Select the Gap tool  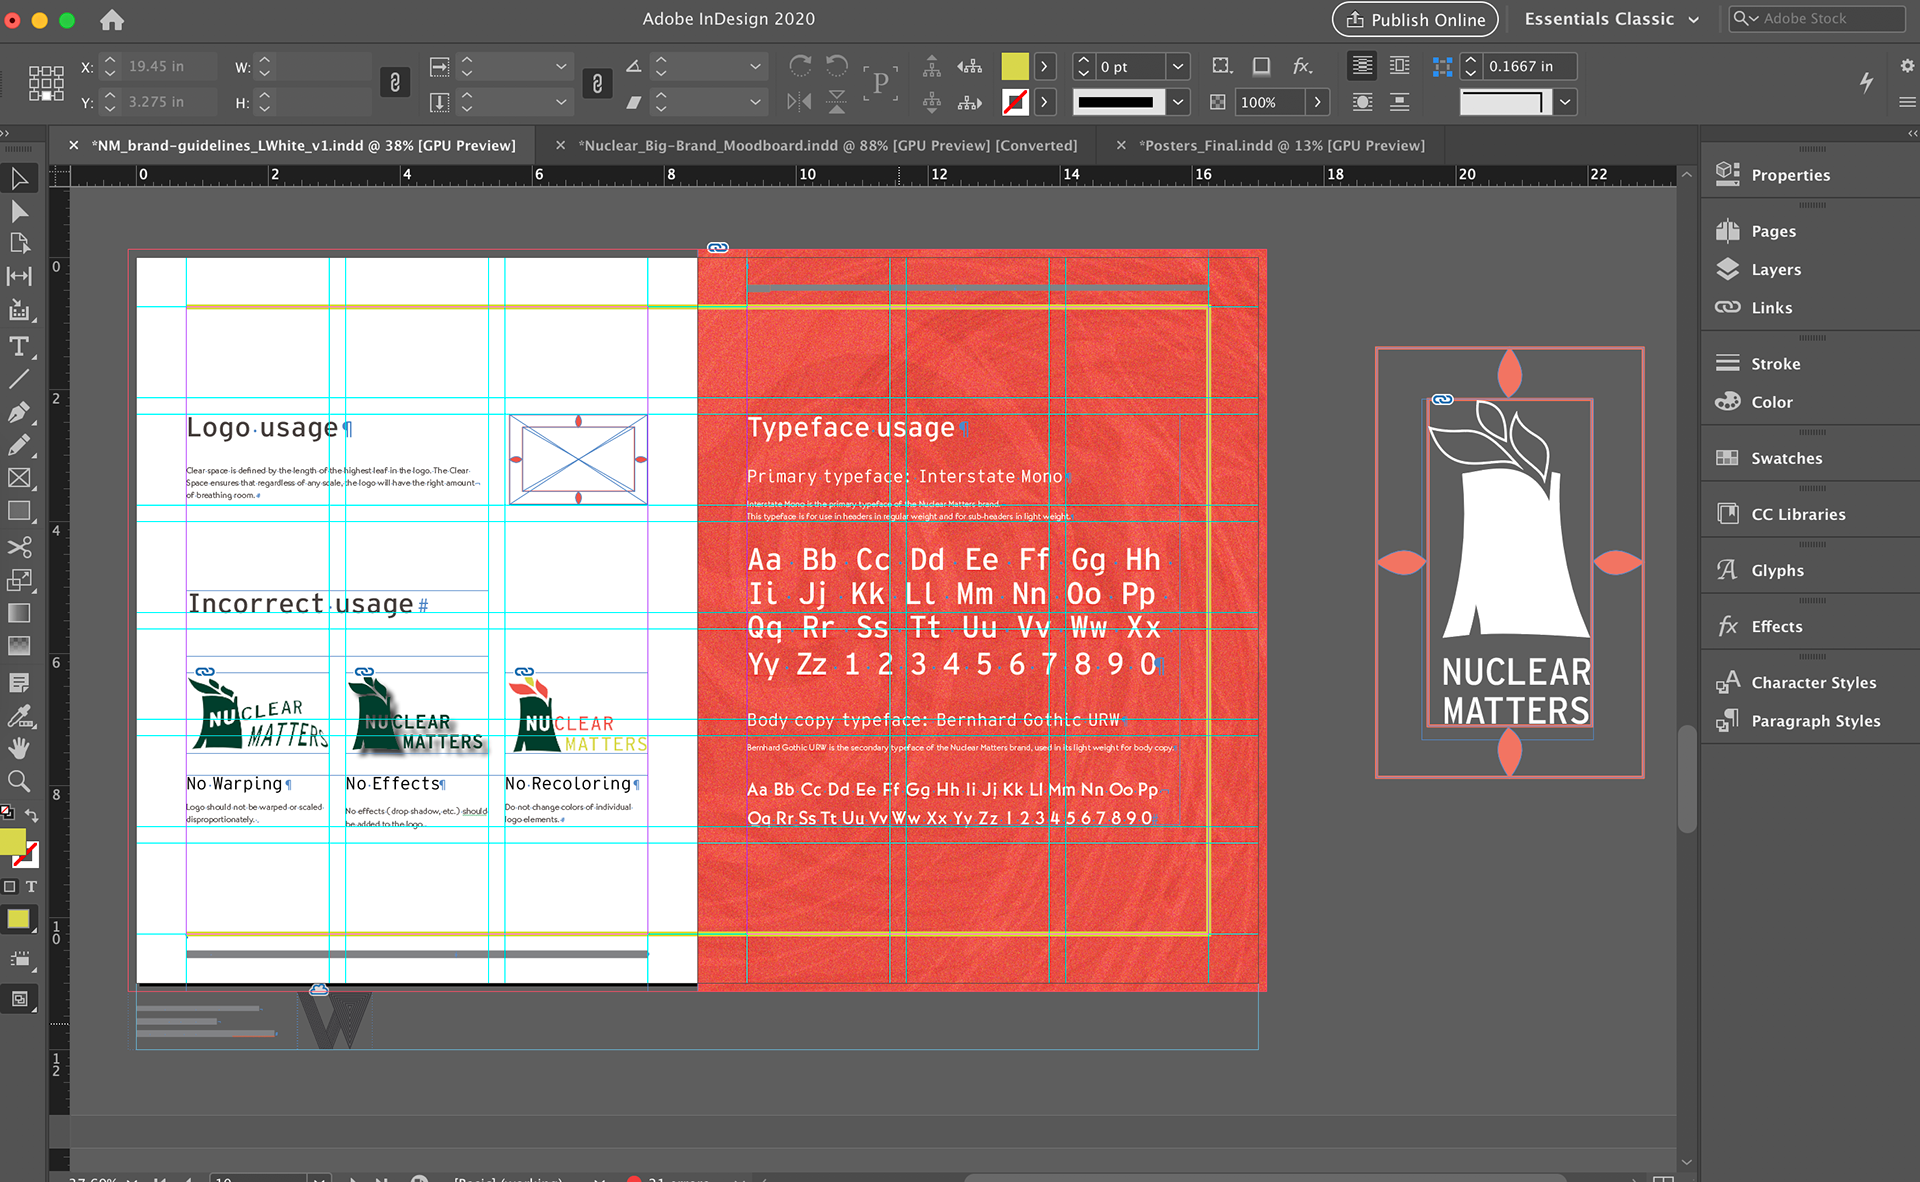pyautogui.click(x=19, y=276)
